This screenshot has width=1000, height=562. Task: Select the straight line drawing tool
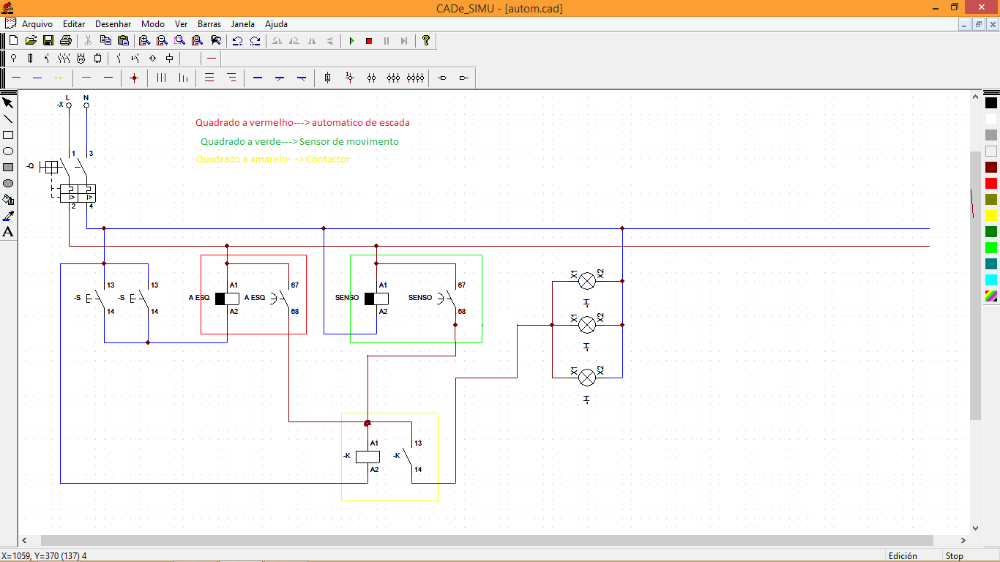point(8,119)
